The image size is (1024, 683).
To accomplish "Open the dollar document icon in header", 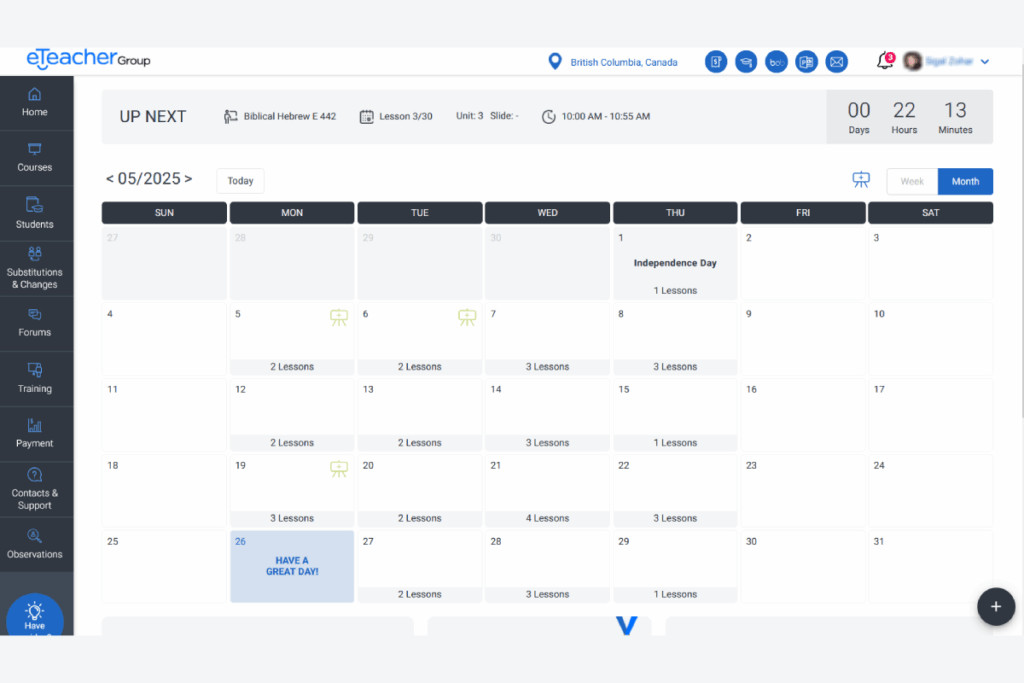I will pyautogui.click(x=716, y=62).
